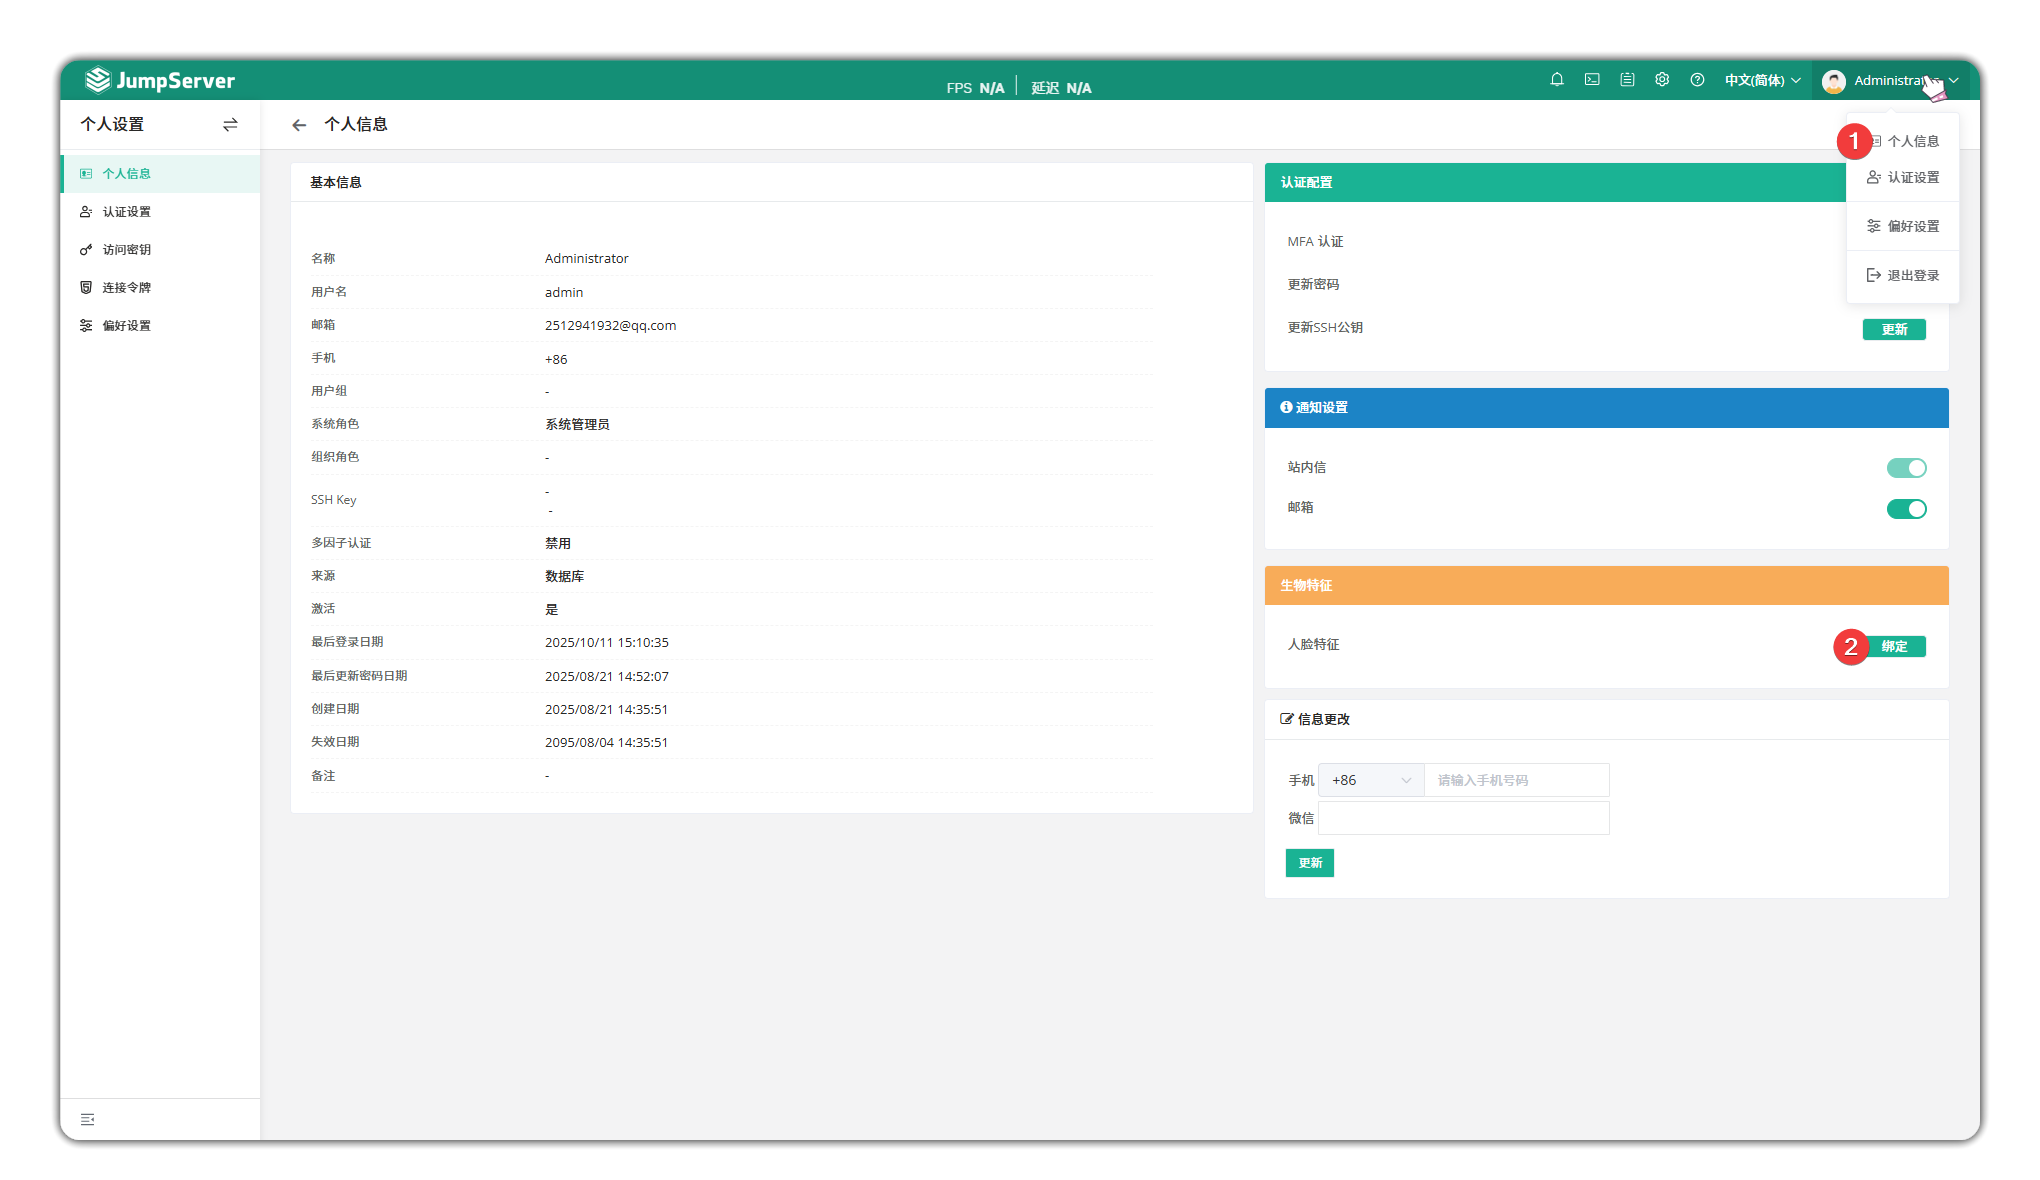The width and height of the screenshot is (2040, 1180).
Task: Click the help question mark icon
Action: point(1697,80)
